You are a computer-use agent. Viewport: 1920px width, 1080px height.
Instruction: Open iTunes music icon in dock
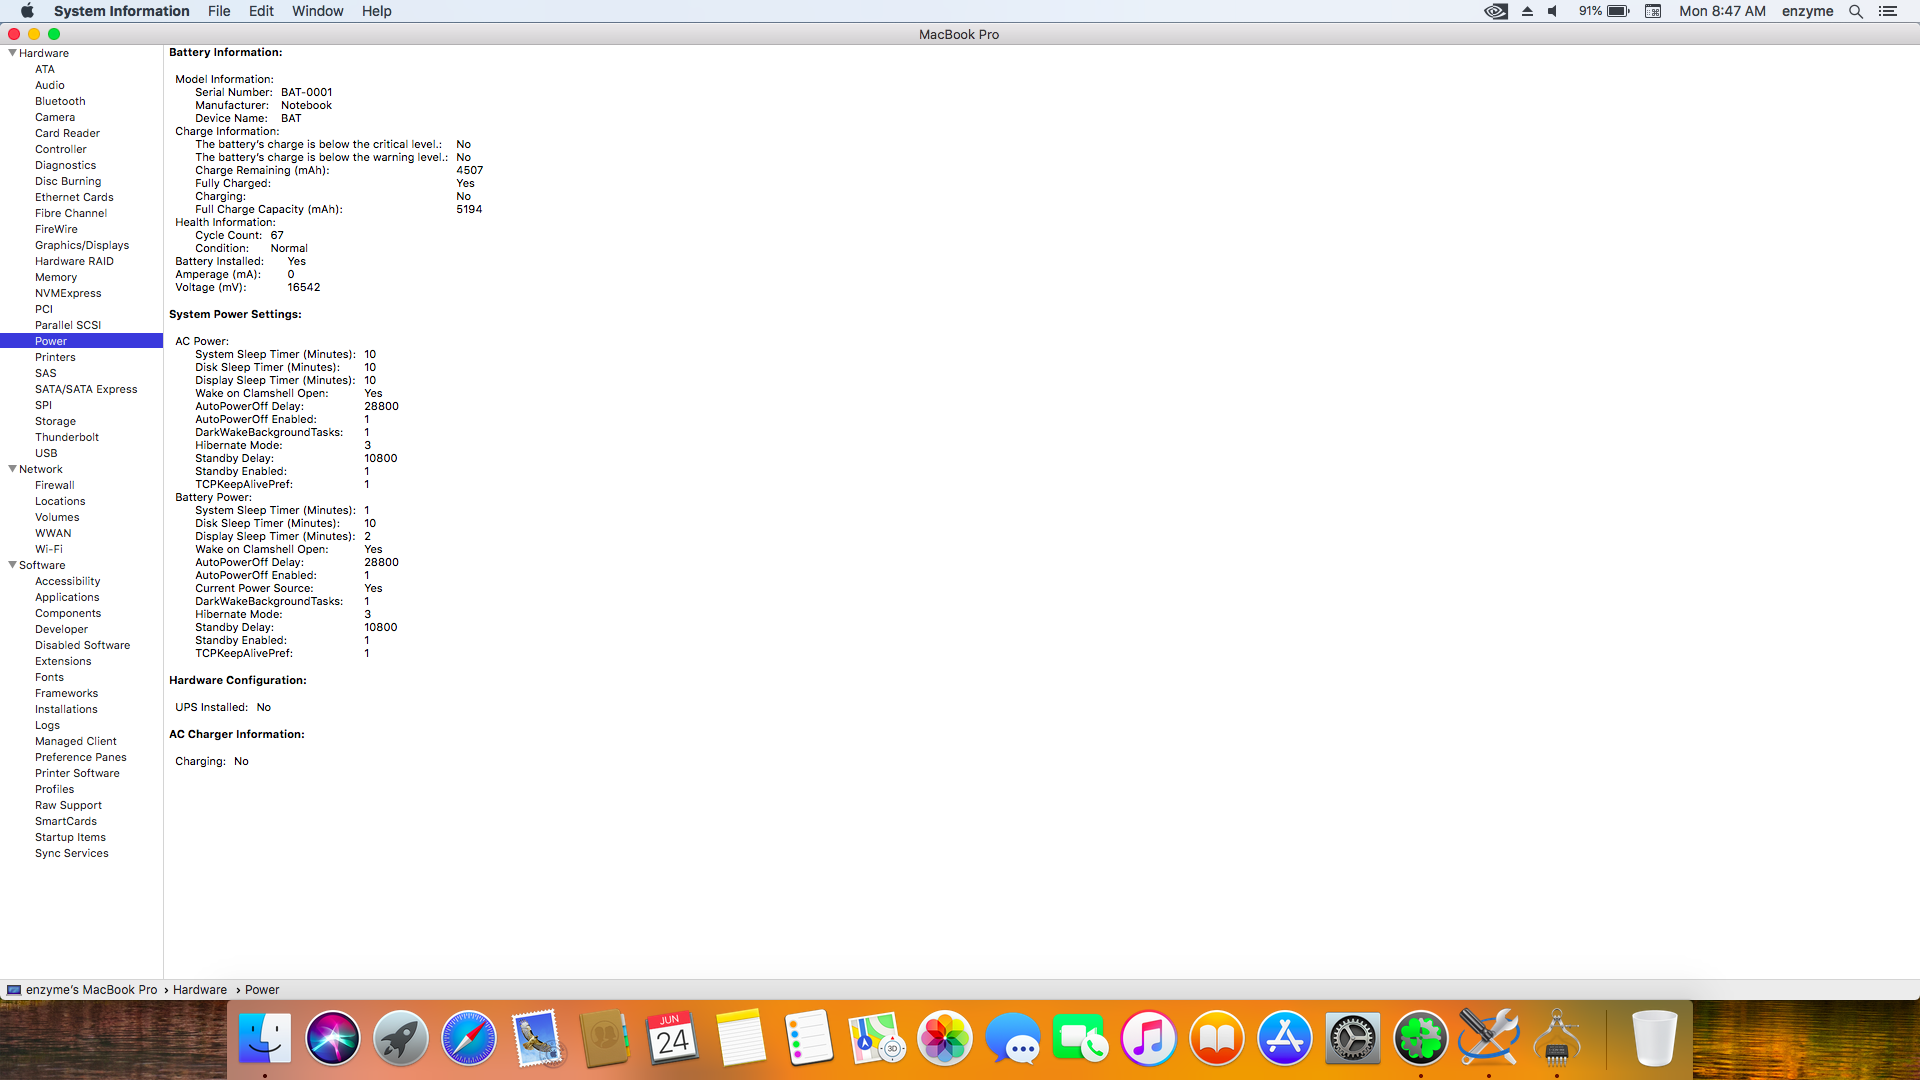(1148, 1039)
